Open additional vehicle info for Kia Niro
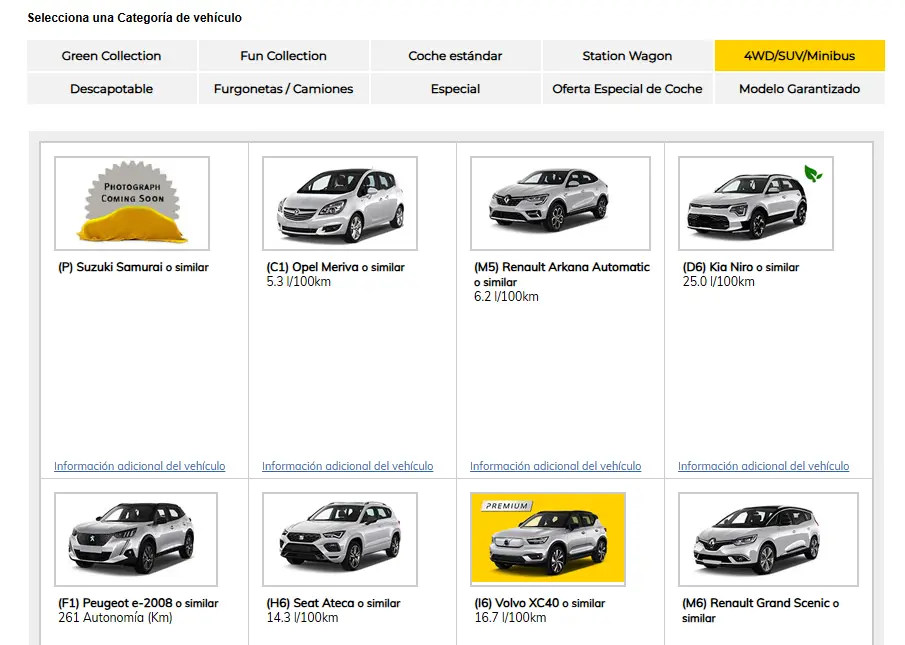 click(764, 466)
